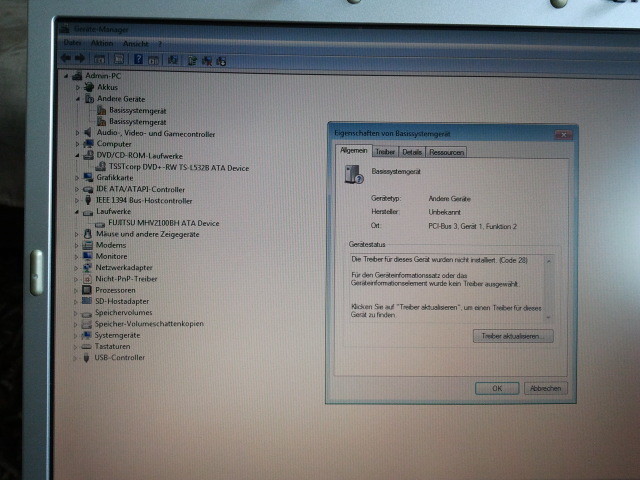
Task: Click the IEEE 1394 Bus-Hostcontroller icon
Action: [x=88, y=200]
